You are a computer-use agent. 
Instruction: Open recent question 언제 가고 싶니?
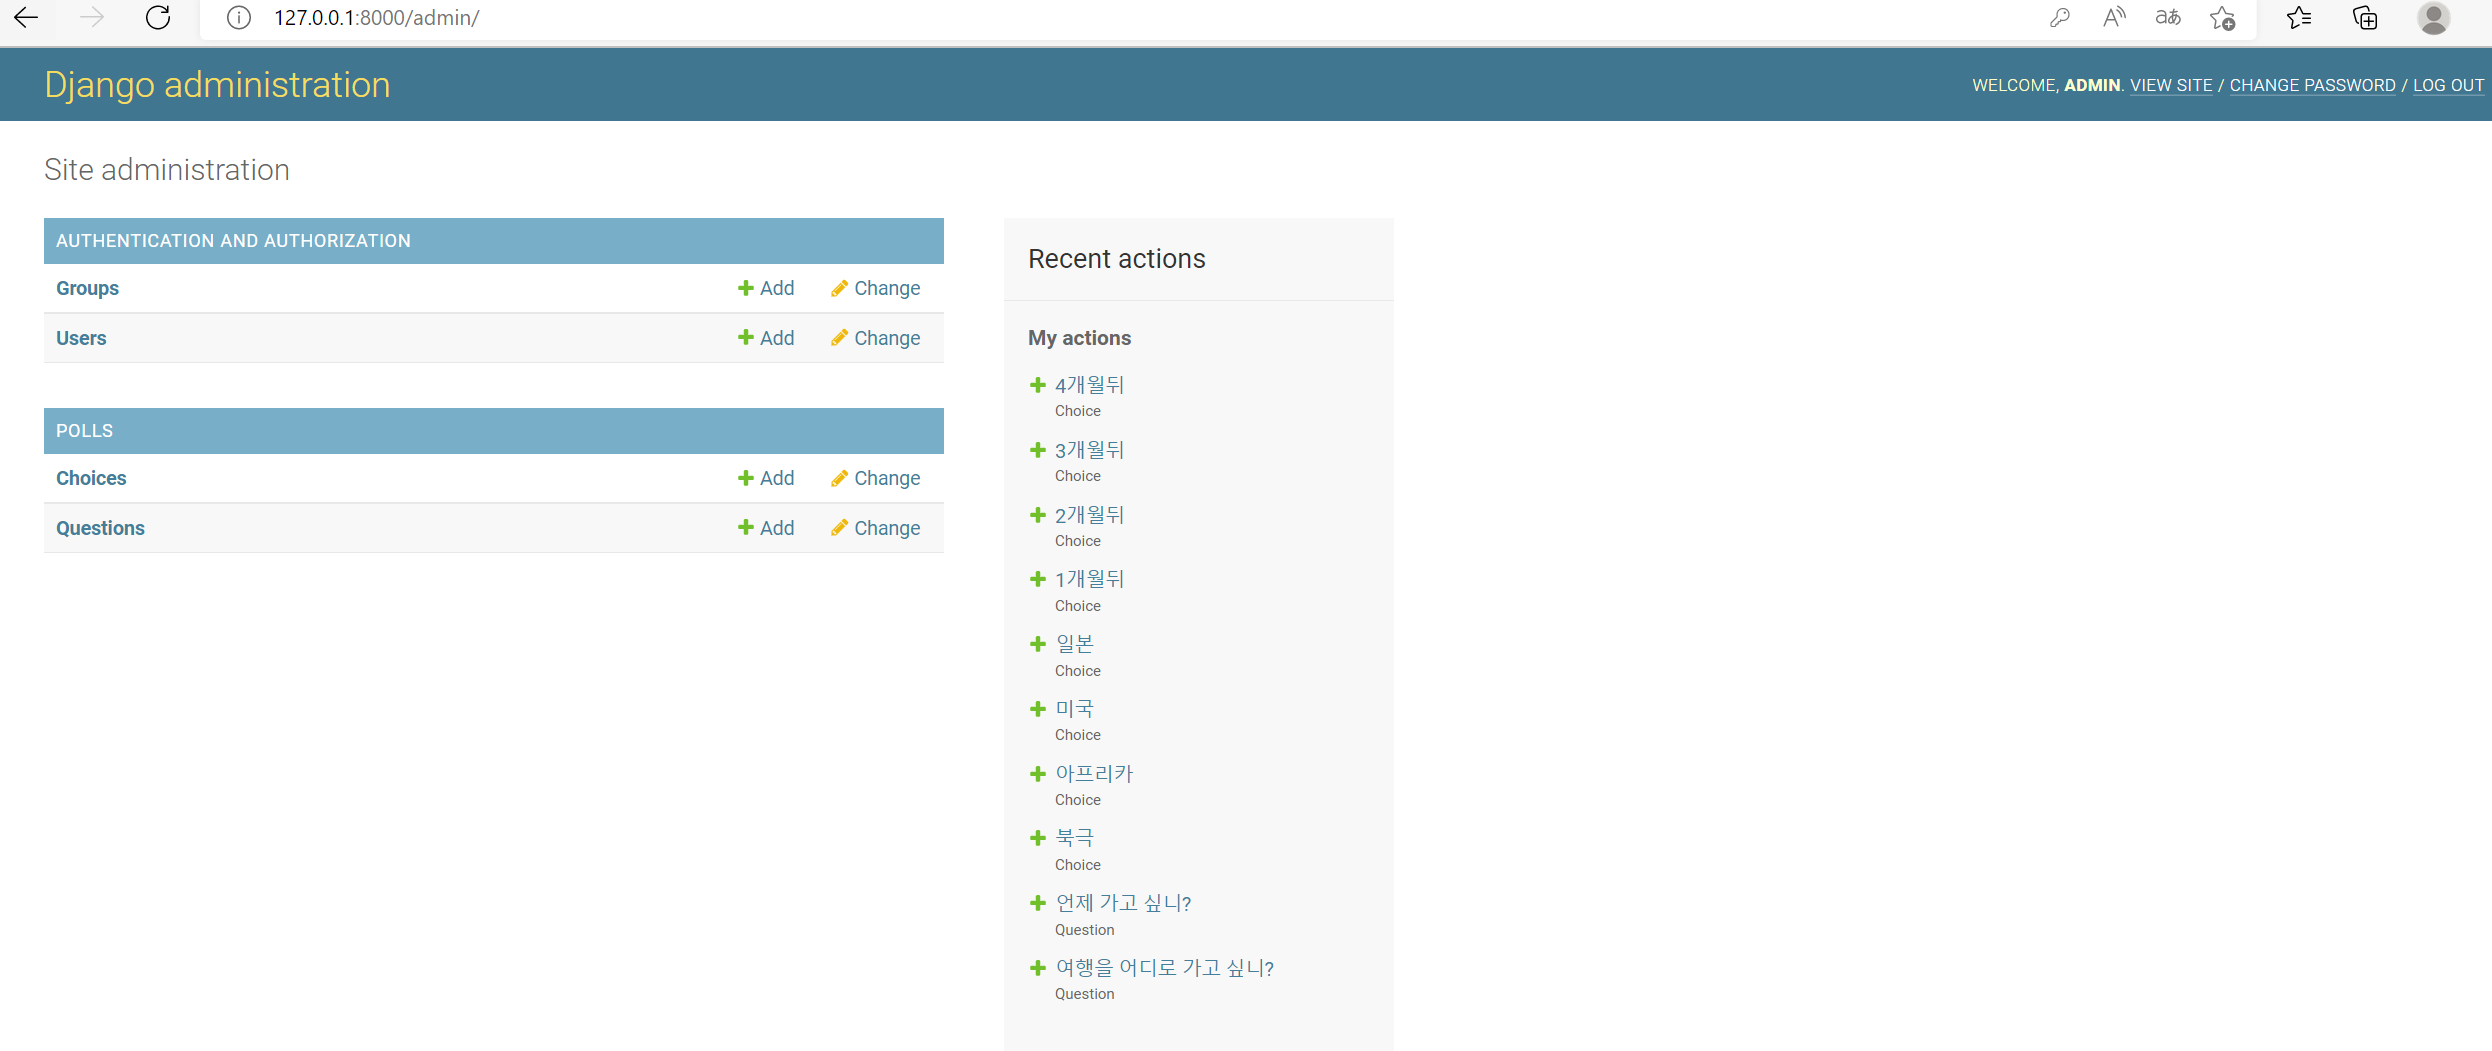(x=1123, y=903)
